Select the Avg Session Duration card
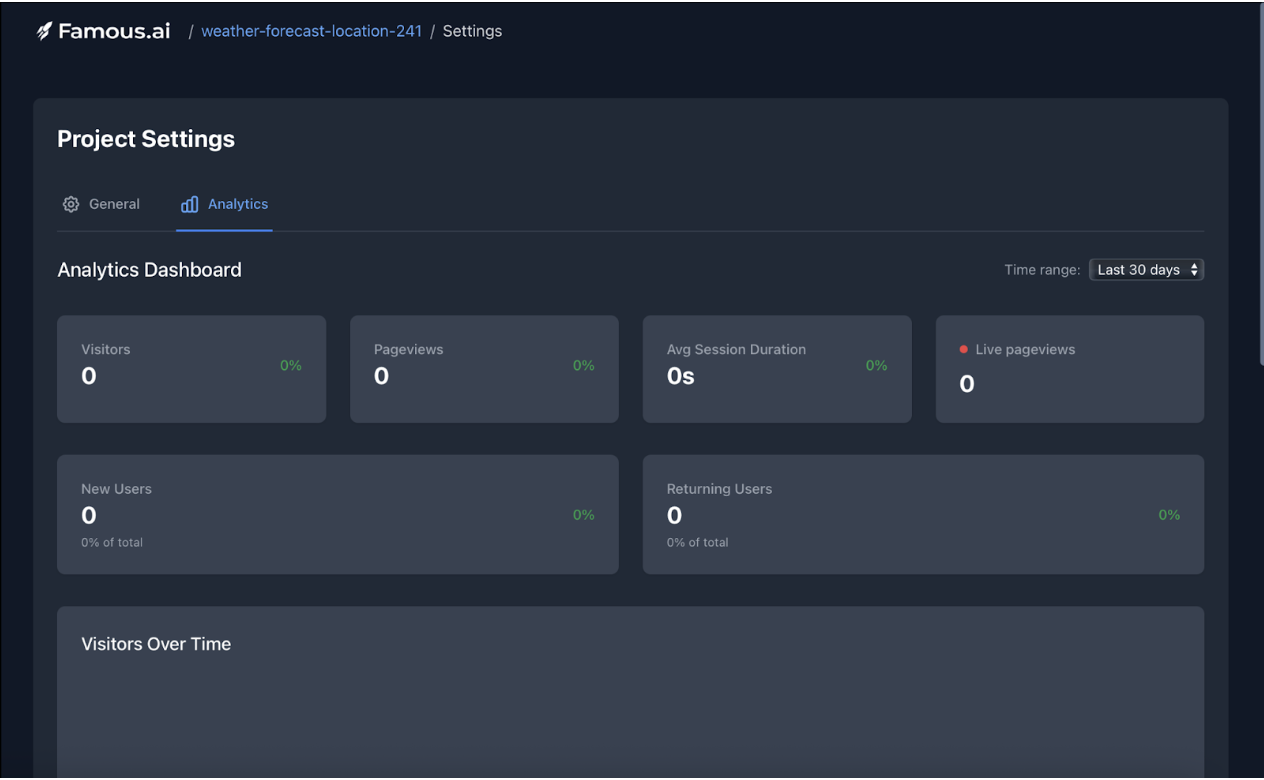The image size is (1264, 780). 777,369
